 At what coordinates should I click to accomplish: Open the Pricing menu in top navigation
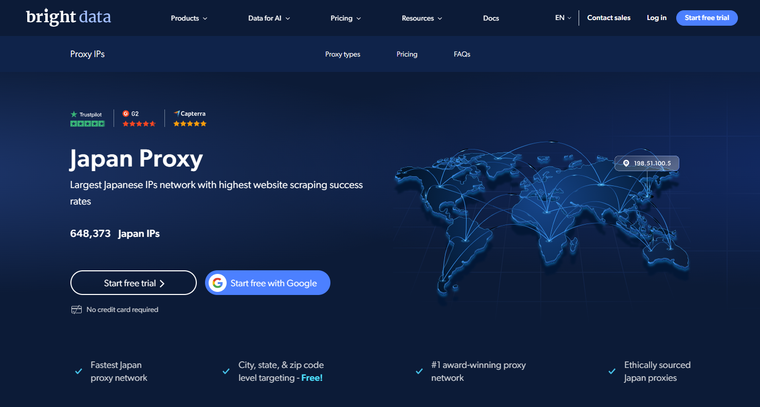click(x=346, y=18)
